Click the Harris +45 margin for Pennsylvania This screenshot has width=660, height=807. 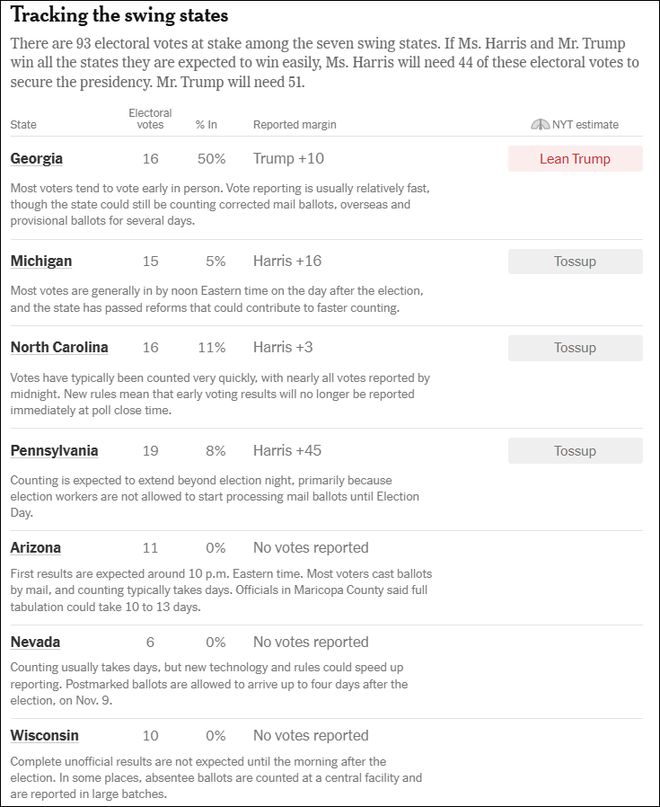[287, 451]
